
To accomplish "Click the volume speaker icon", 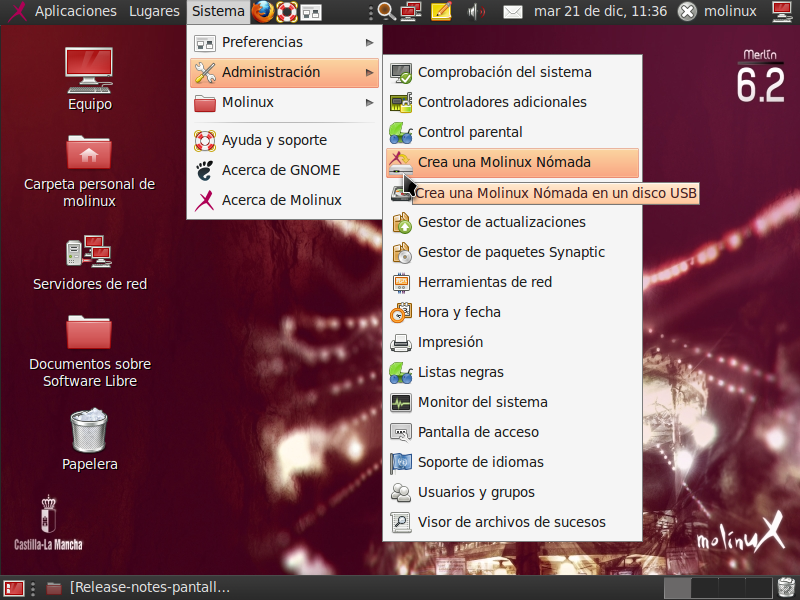I will pos(477,12).
